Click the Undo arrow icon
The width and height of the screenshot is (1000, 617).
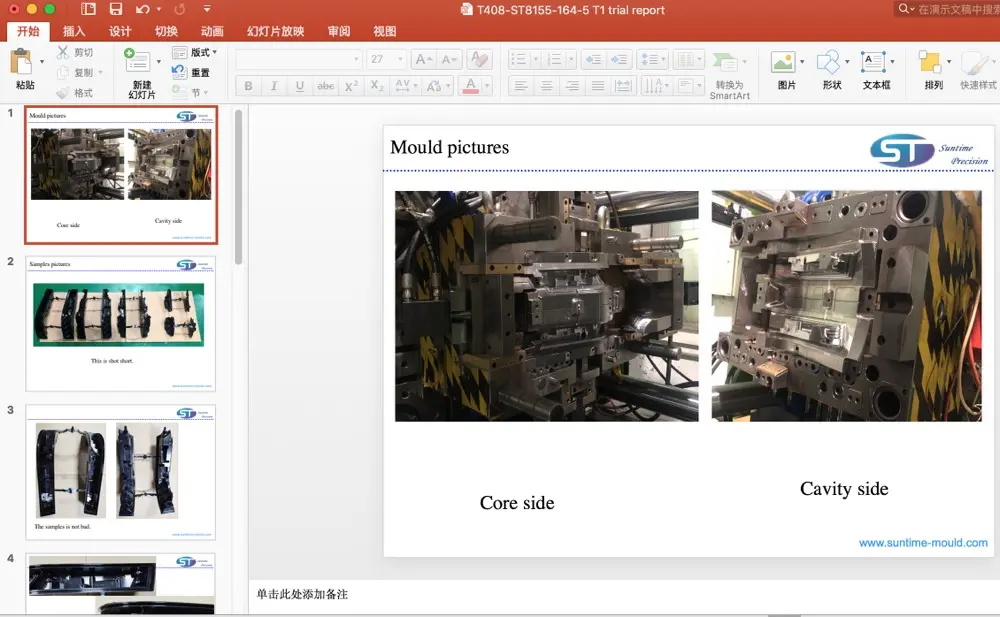coord(142,9)
